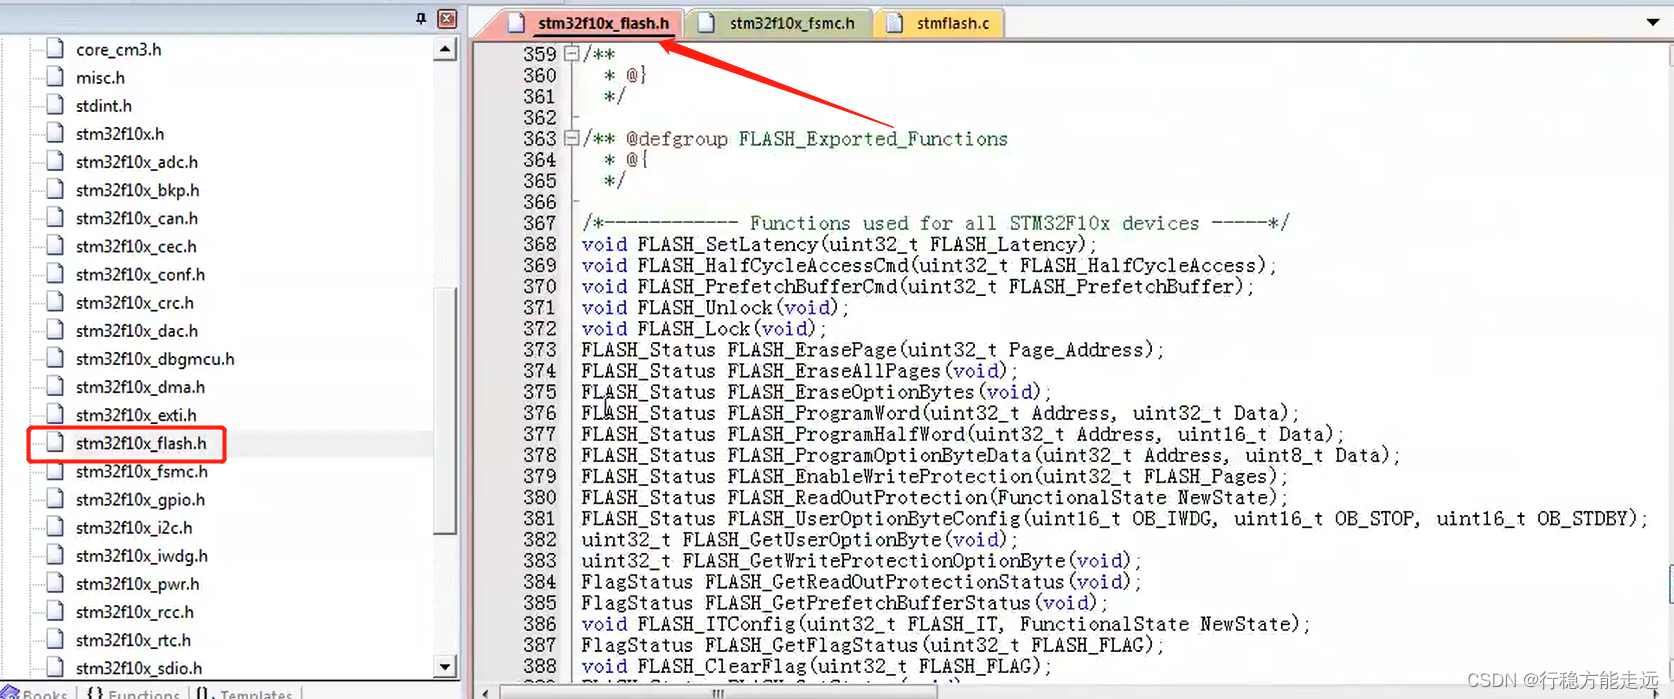Click the file icon beside stm32f10x_gpio.h

point(56,498)
